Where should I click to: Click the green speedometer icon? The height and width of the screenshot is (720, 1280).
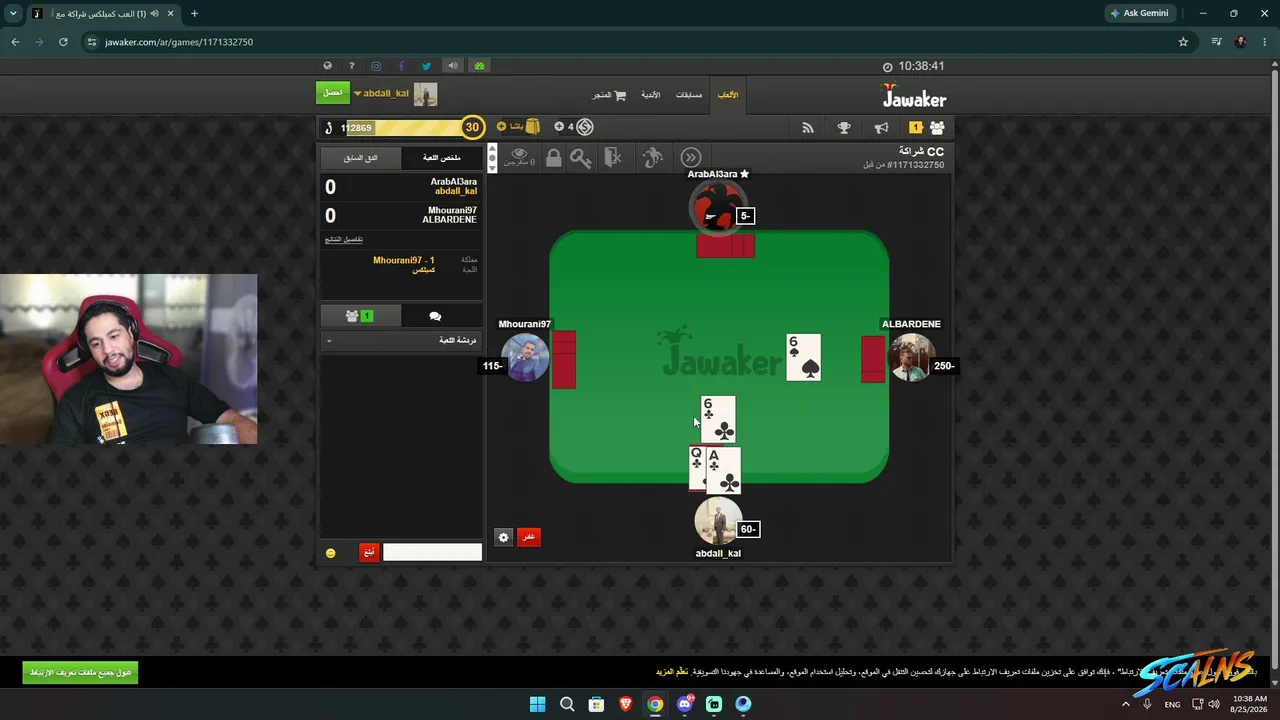click(480, 66)
